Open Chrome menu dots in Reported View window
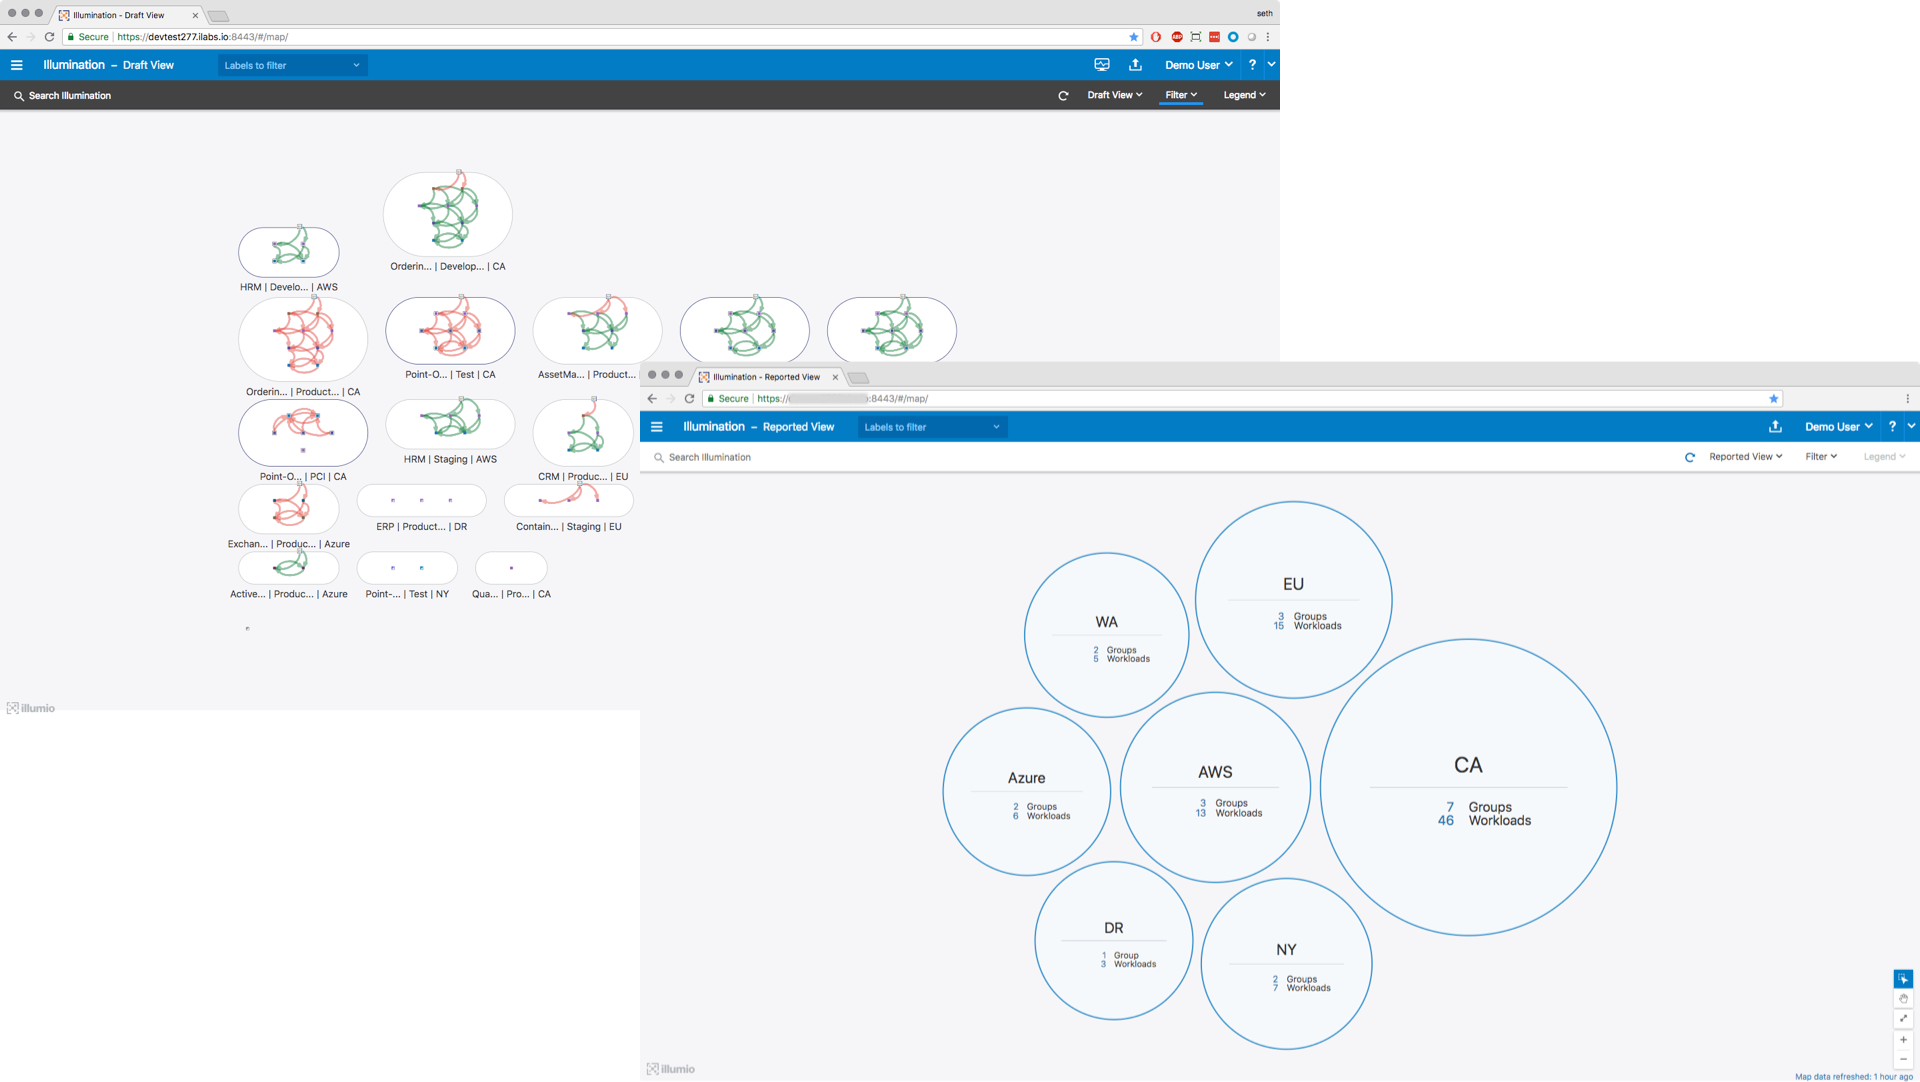 tap(1908, 399)
